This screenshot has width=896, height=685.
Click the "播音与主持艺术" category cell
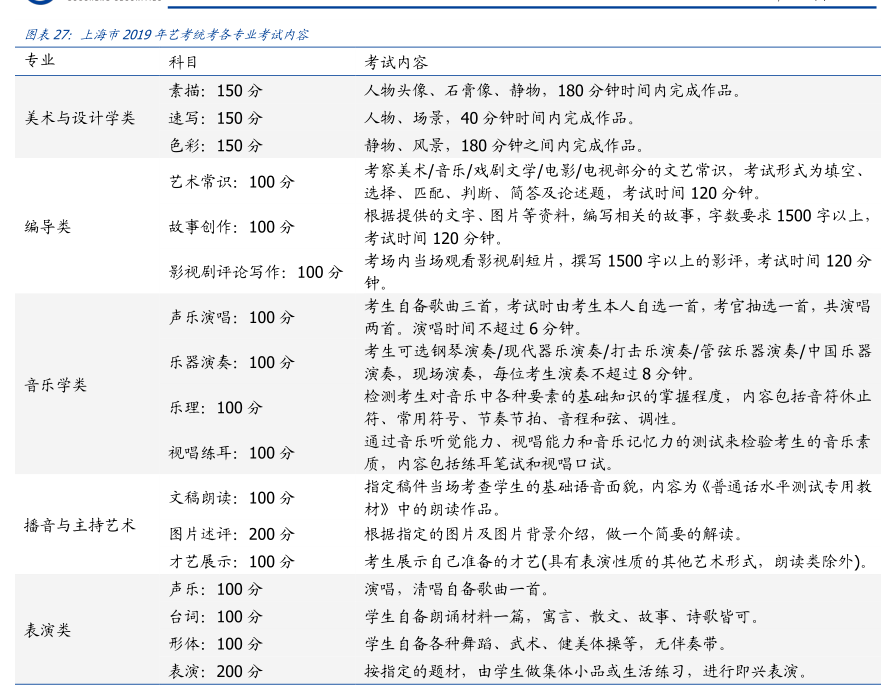tap(79, 525)
